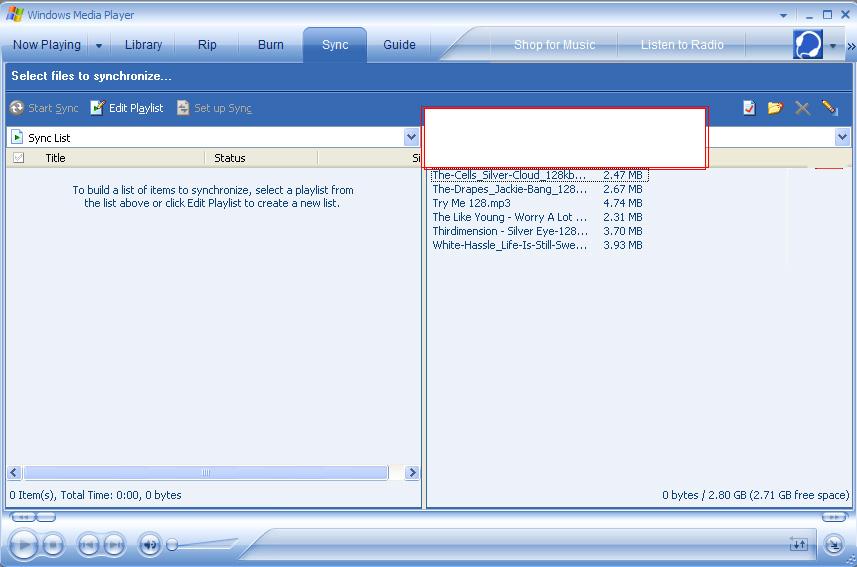Click the Previous track button
Image resolution: width=857 pixels, height=567 pixels.
(89, 545)
